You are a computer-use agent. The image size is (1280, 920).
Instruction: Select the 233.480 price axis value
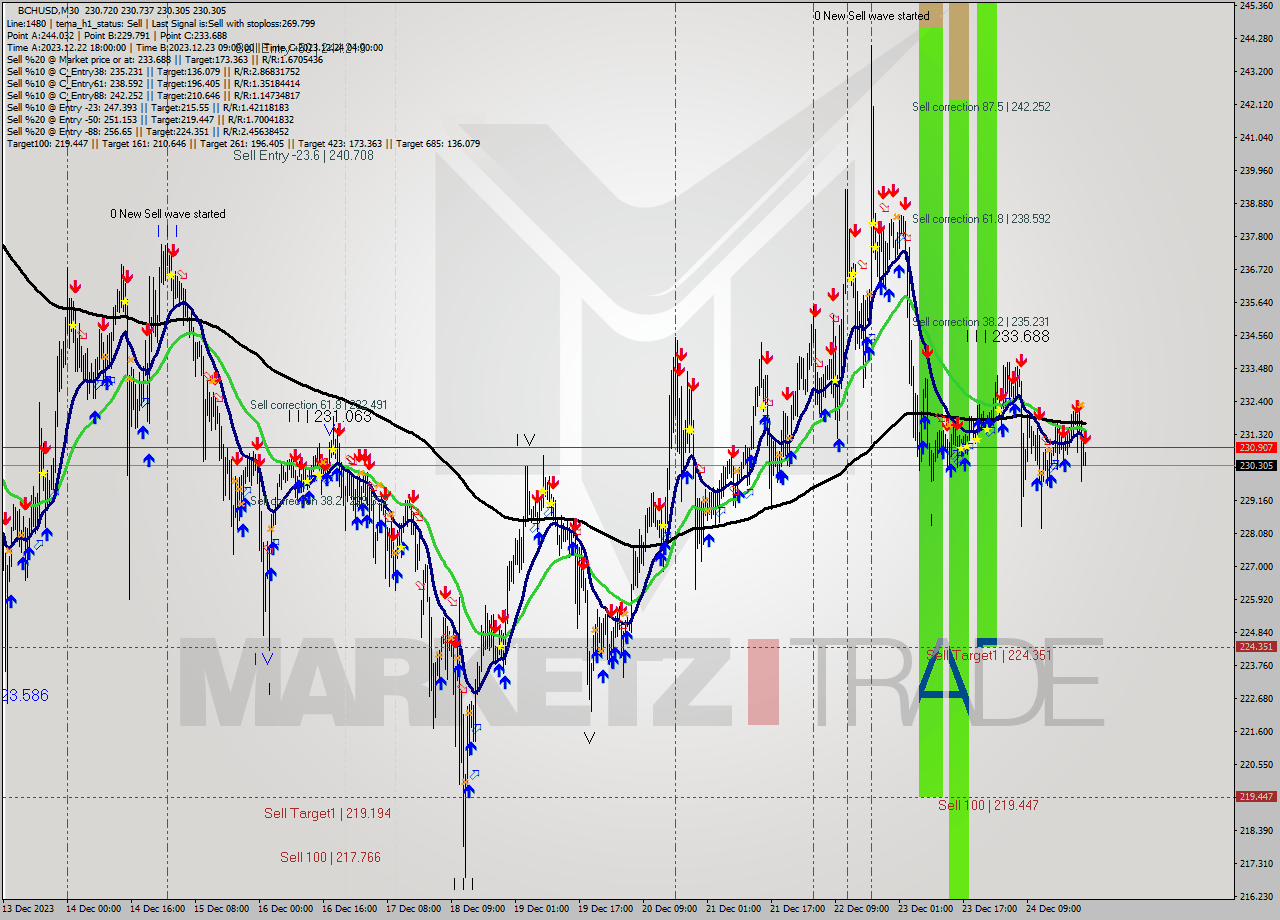[1256, 369]
